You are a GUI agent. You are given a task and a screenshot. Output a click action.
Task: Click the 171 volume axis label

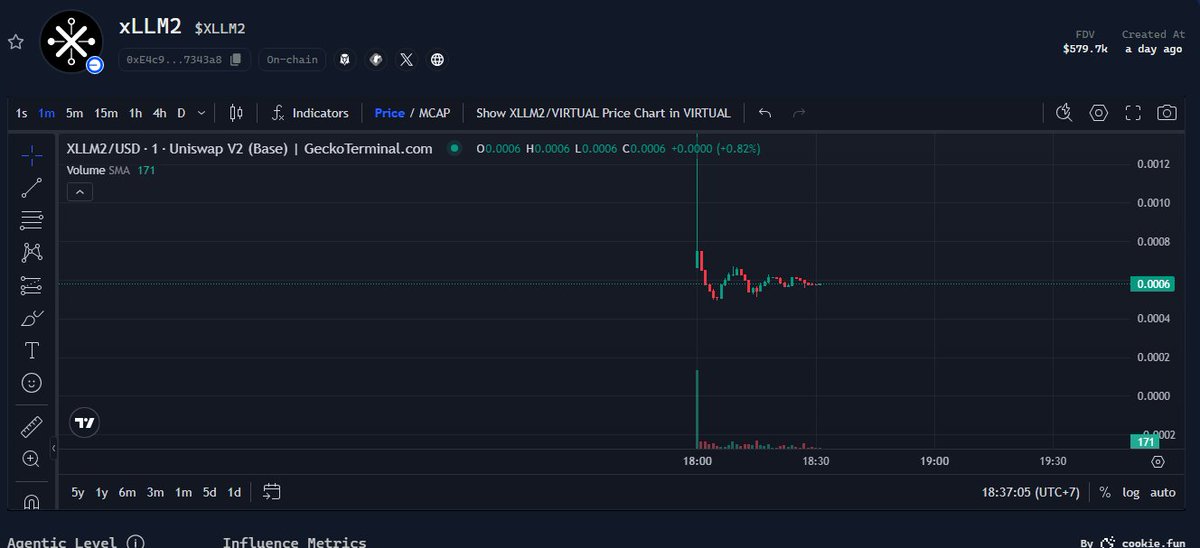pyautogui.click(x=1144, y=441)
